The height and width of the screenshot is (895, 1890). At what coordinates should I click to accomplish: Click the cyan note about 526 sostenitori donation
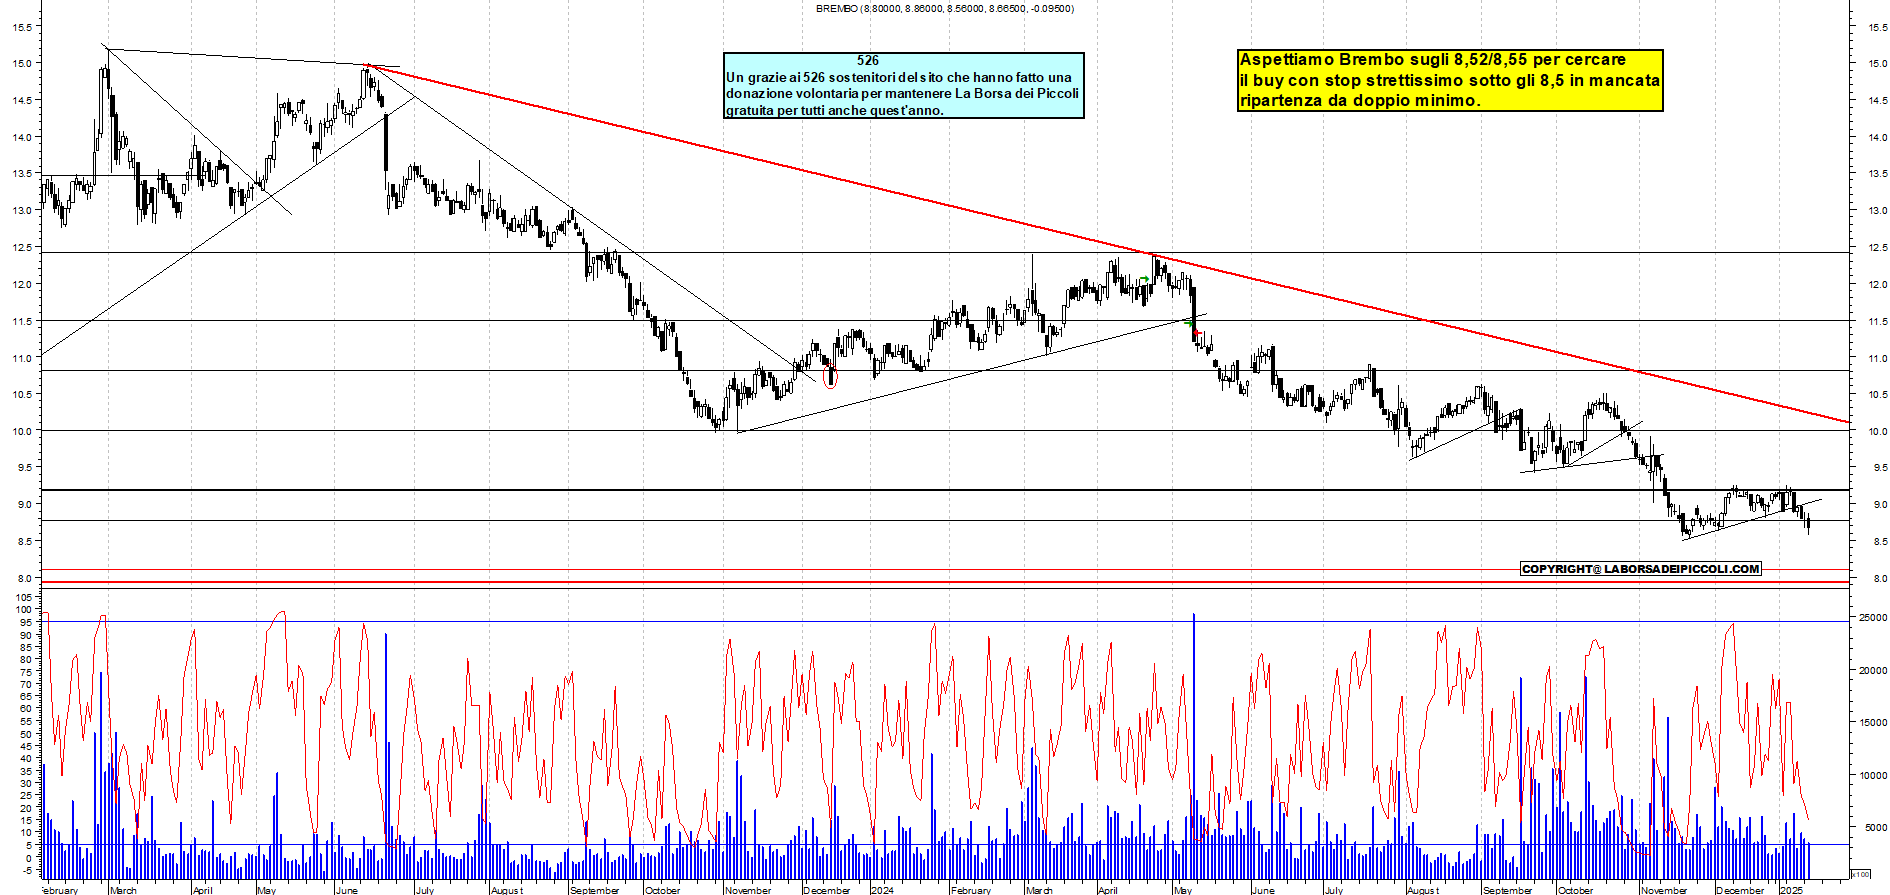tap(903, 86)
